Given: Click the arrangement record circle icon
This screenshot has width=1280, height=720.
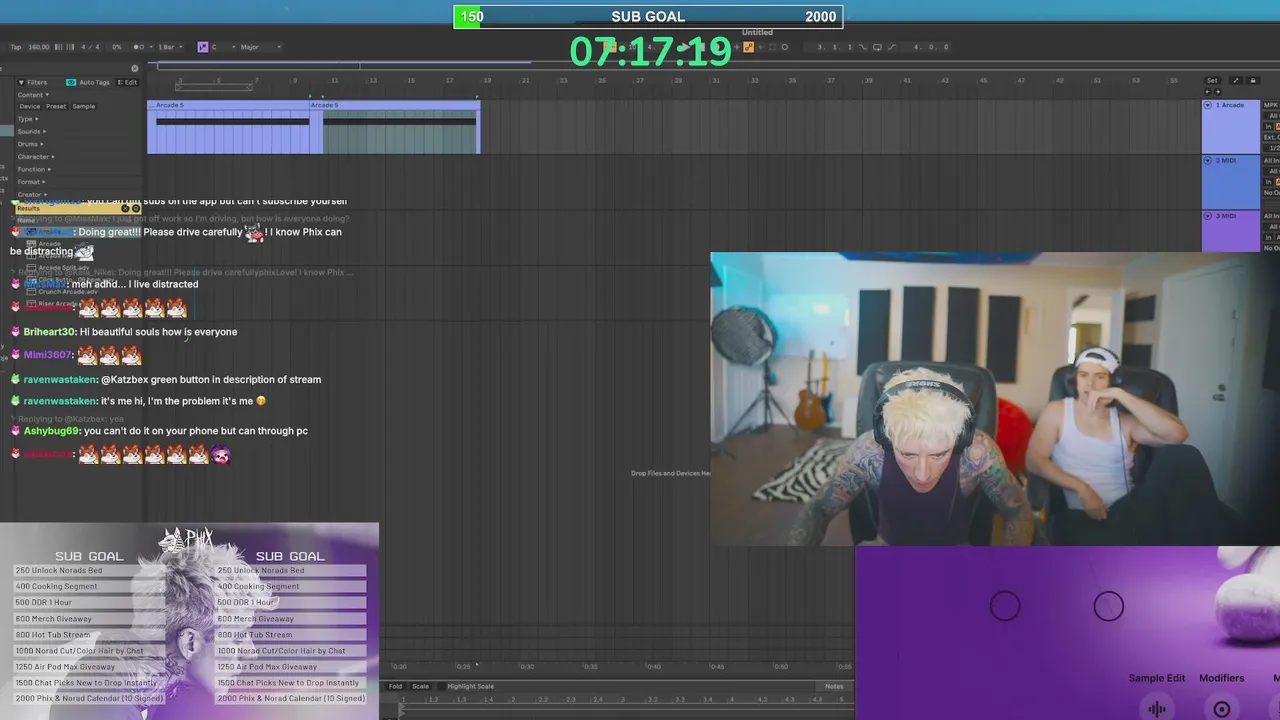Looking at the screenshot, I should point(785,47).
